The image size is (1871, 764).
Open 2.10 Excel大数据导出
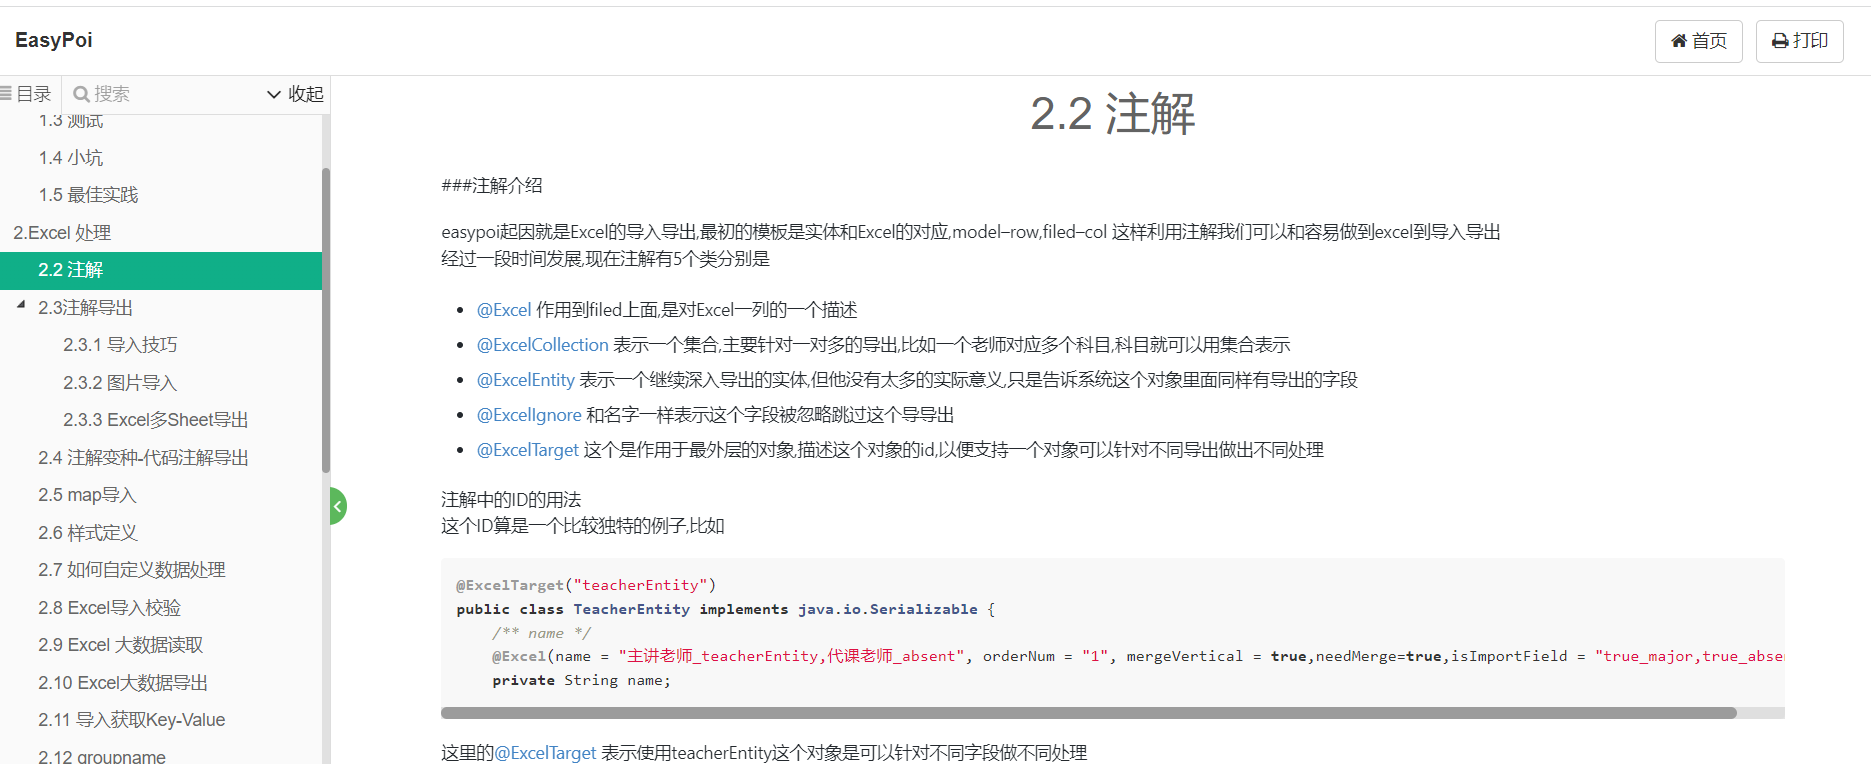coord(123,683)
